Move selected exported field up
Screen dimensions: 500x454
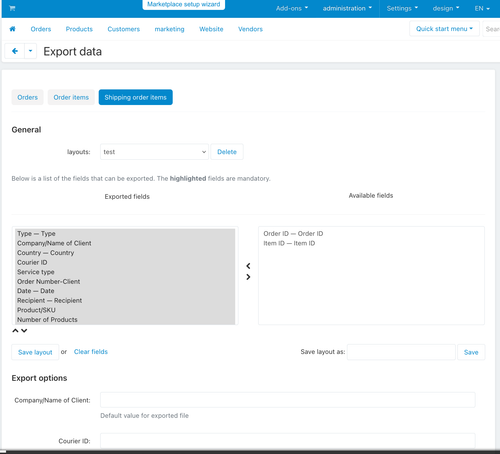point(15,331)
